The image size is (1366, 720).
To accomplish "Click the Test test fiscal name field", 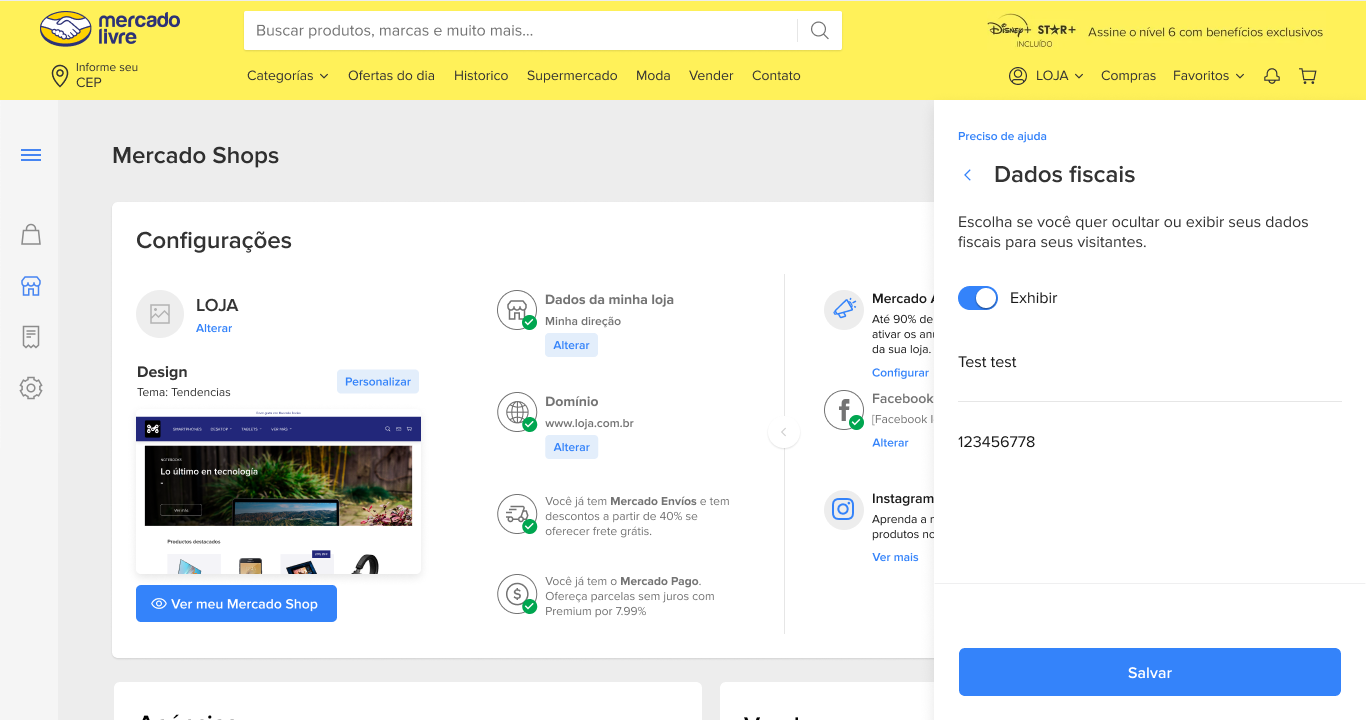I will pyautogui.click(x=1150, y=362).
